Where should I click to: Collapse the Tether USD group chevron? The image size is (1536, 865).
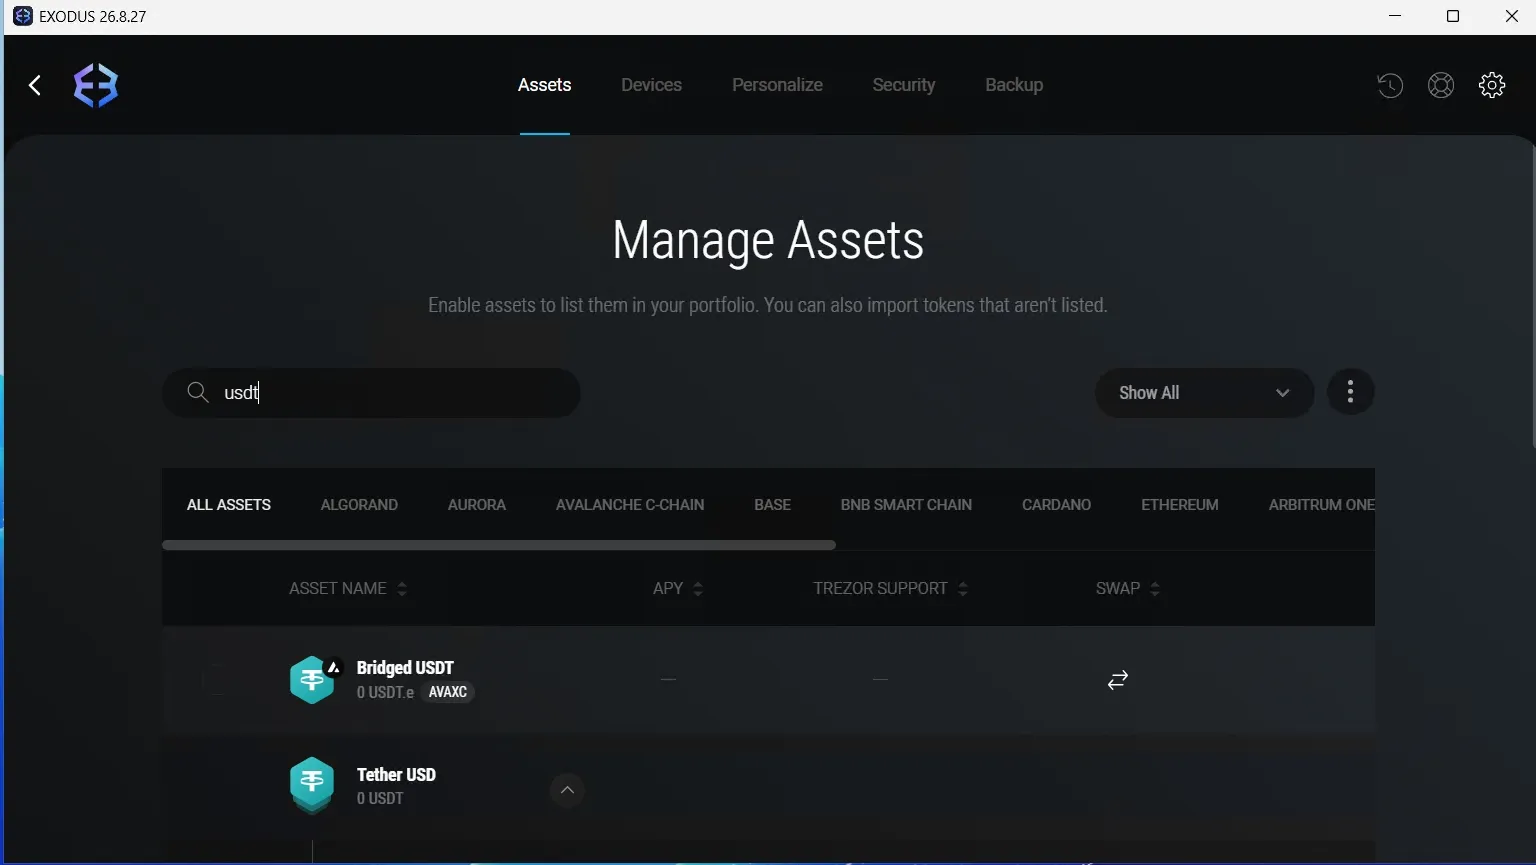click(x=567, y=790)
